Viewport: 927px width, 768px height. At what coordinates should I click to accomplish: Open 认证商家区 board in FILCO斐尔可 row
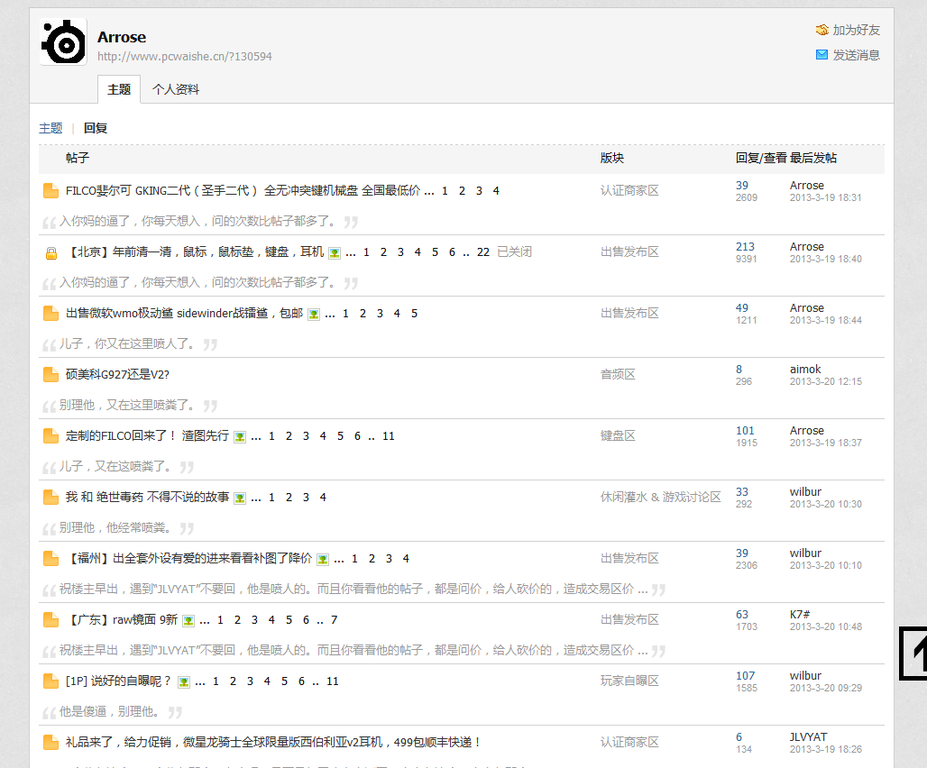click(x=630, y=191)
